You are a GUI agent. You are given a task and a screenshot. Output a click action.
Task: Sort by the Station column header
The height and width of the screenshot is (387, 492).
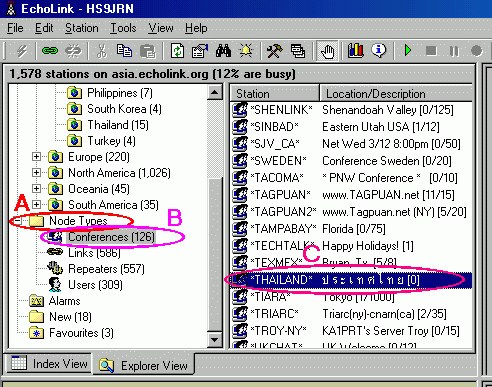coord(275,94)
